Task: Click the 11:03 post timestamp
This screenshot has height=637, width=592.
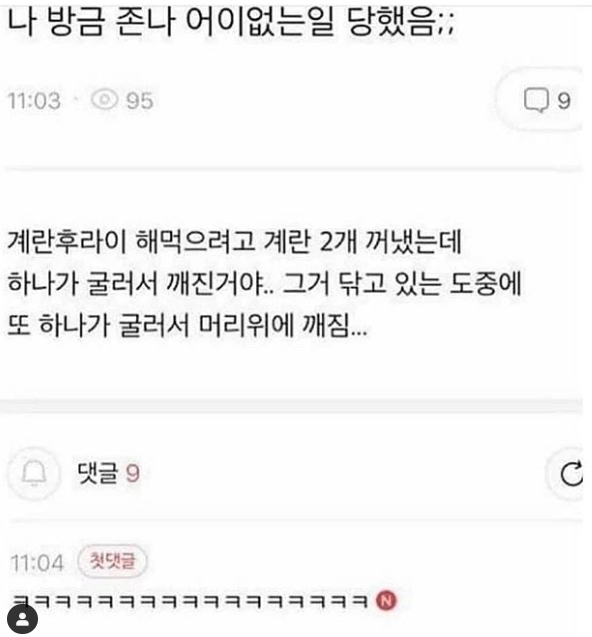Action: [34, 101]
